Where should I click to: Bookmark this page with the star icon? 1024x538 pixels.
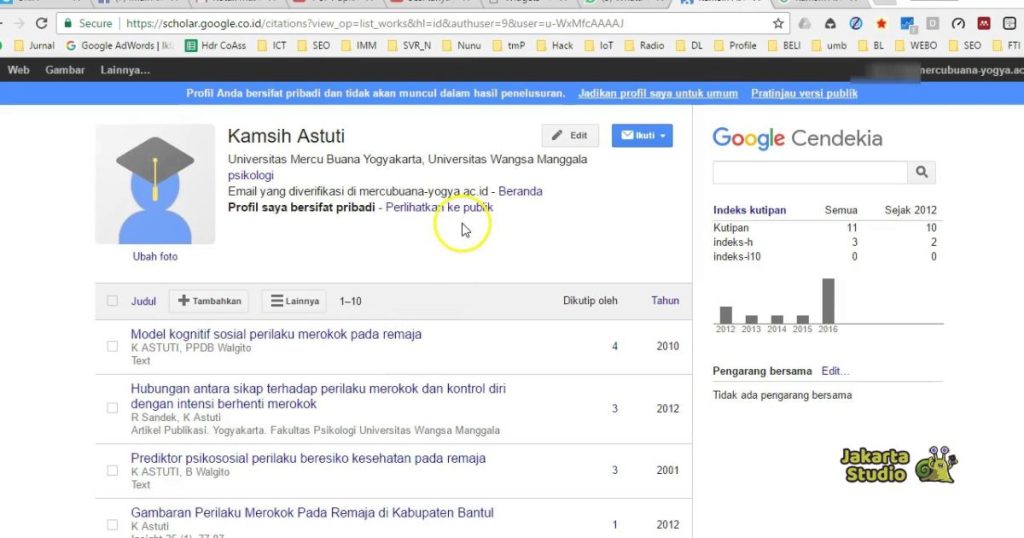[x=779, y=23]
